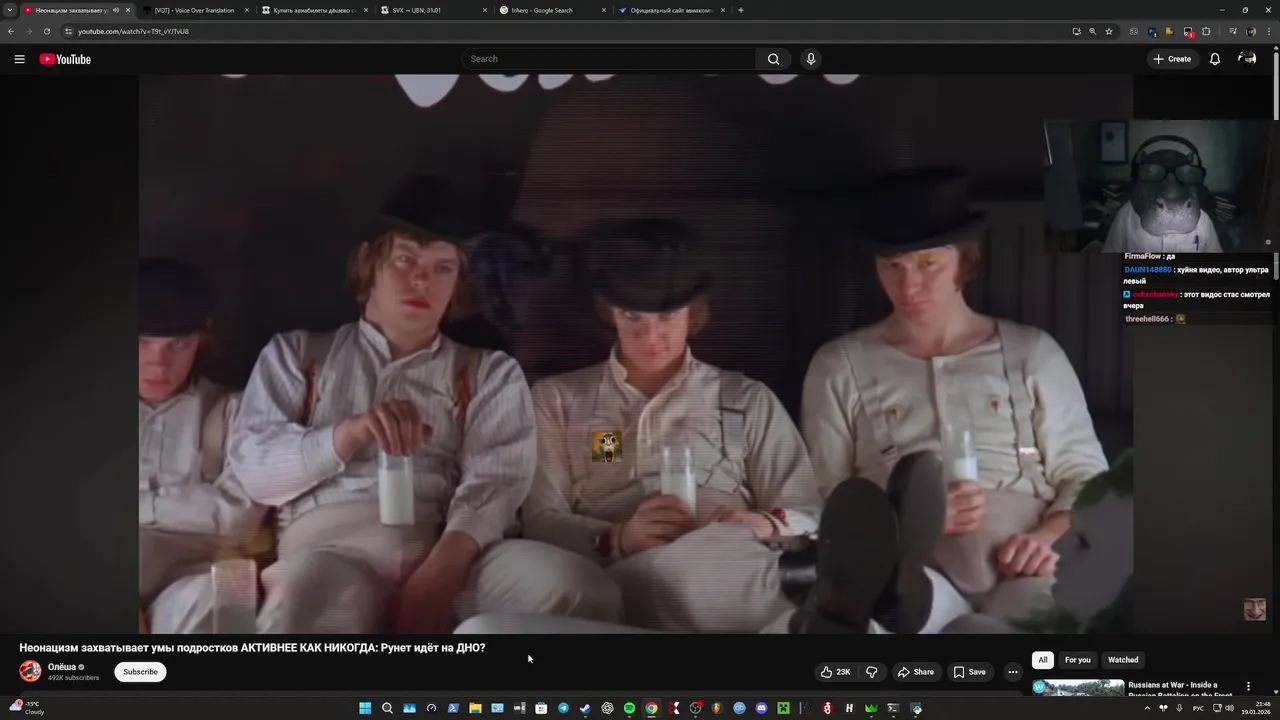Click the zoom magnifier in address bar
Screen dimensions: 1280x720
1093,31
